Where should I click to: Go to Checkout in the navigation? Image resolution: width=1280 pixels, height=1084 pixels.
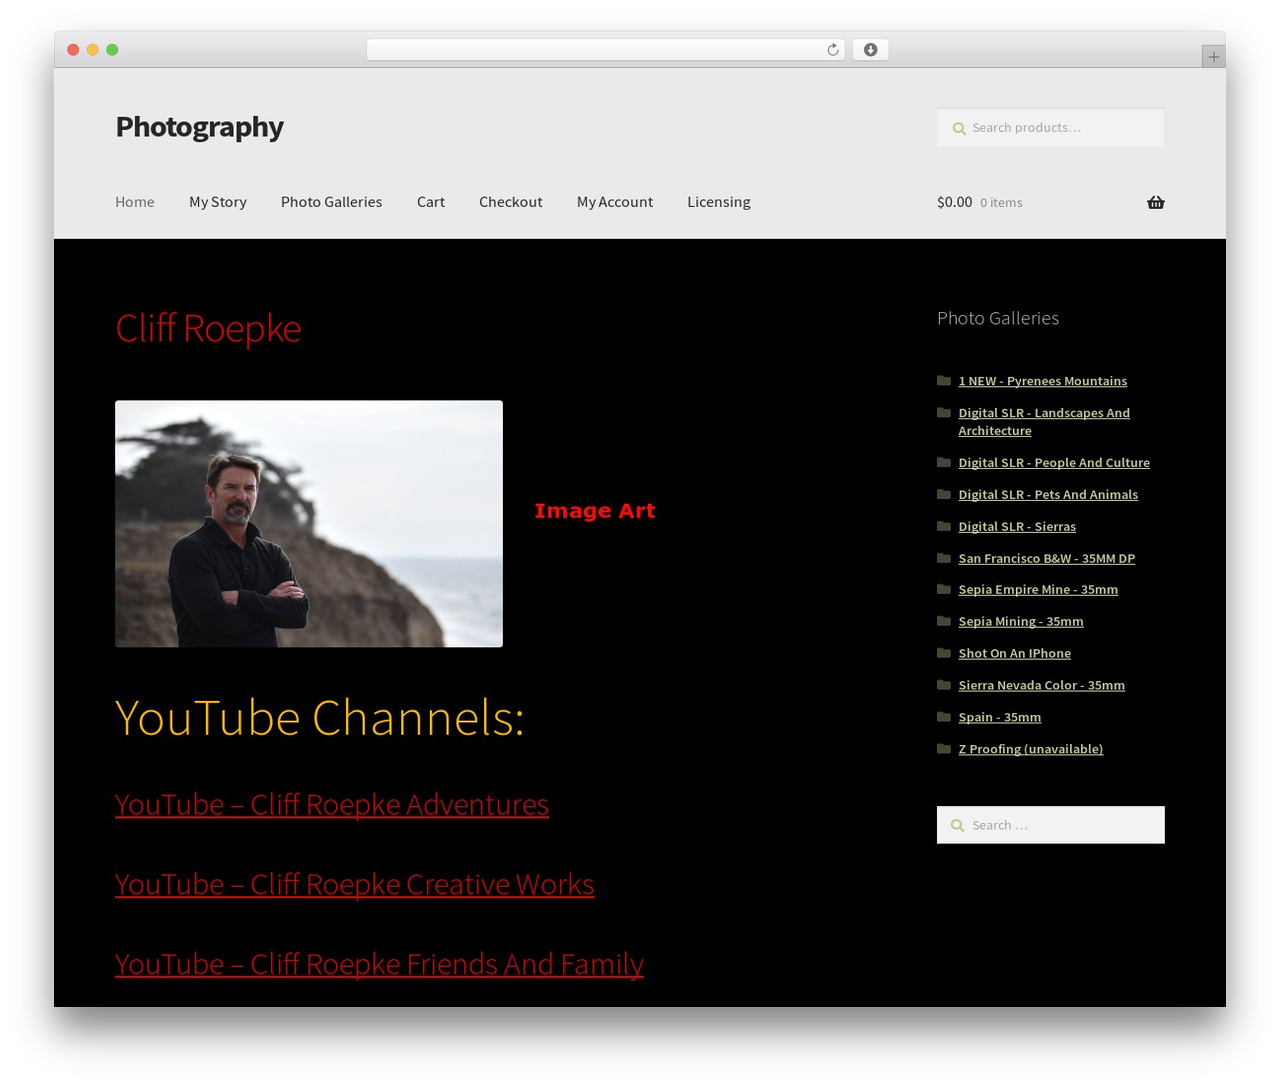coord(511,202)
